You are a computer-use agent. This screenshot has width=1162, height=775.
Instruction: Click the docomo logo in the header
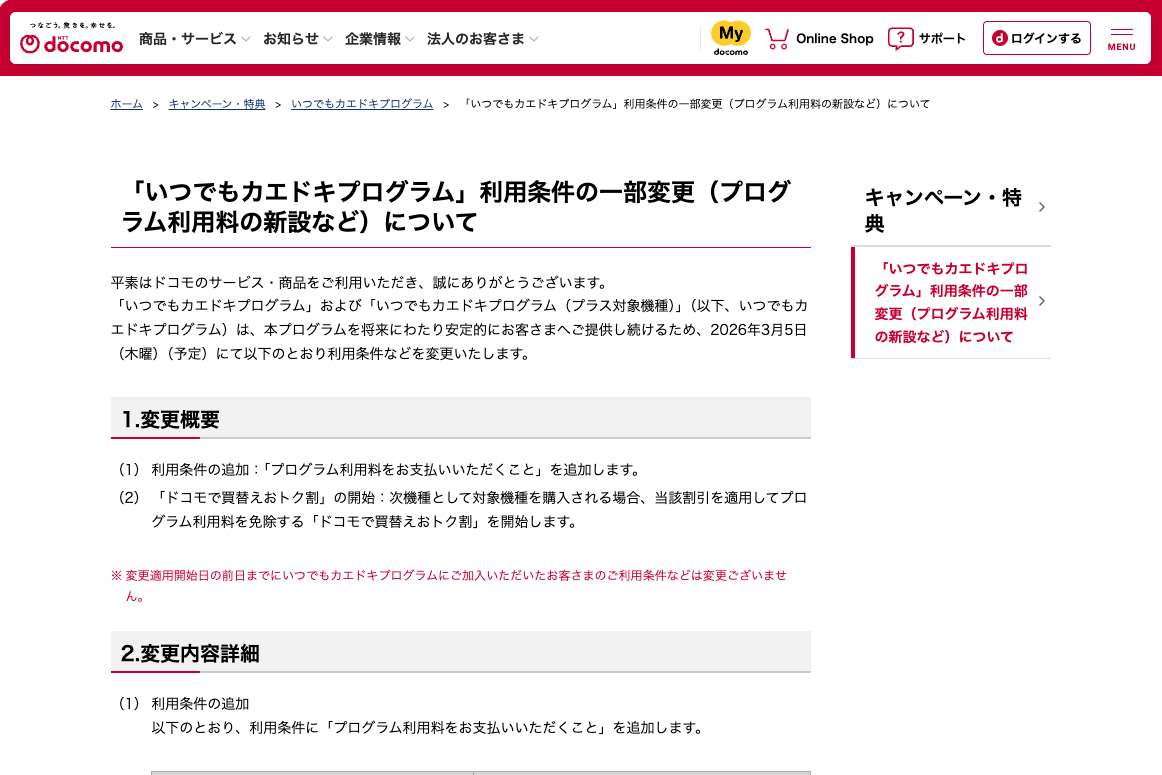70,42
